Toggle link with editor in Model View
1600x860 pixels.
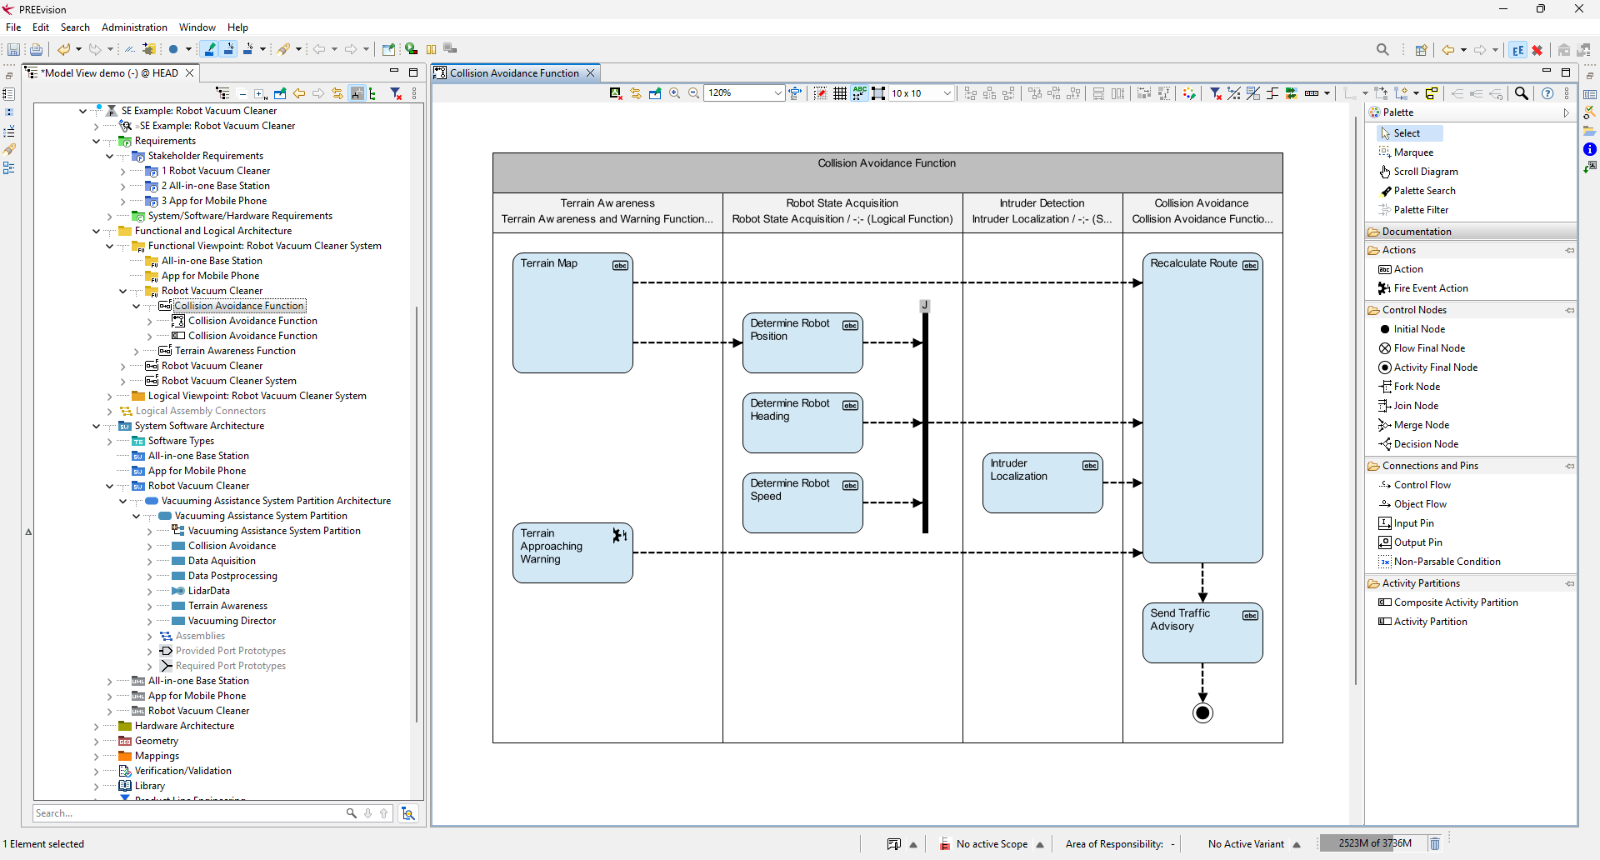[338, 94]
